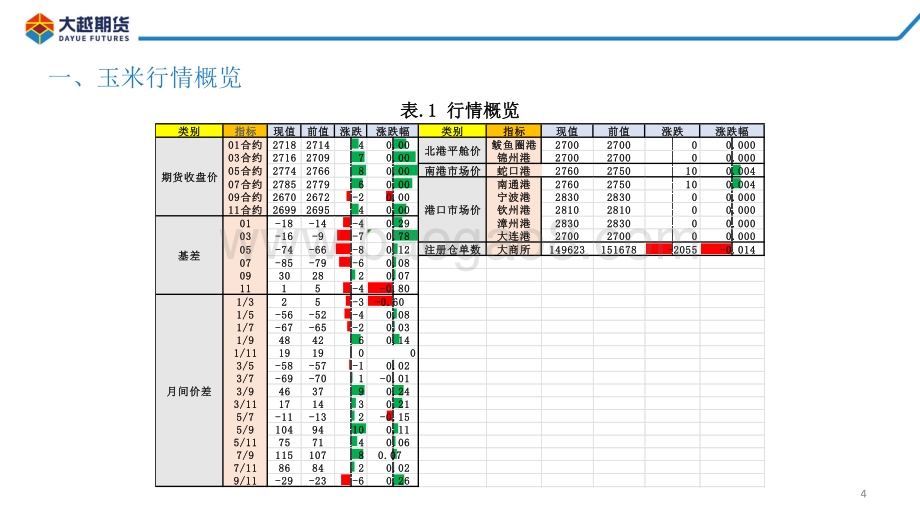Click the '漳州港' port cell
Screen dimensions: 920x518
coord(514,224)
